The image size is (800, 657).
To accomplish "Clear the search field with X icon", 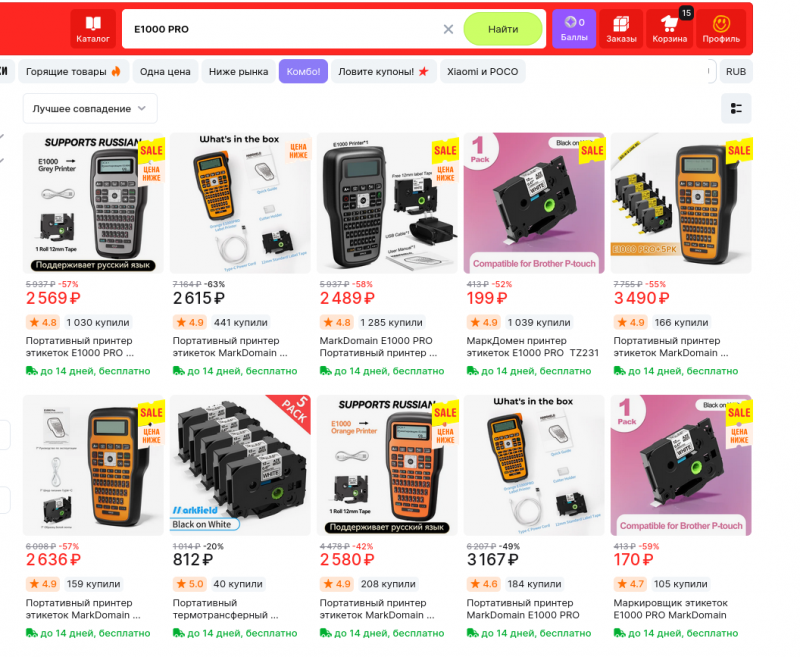I will point(448,30).
